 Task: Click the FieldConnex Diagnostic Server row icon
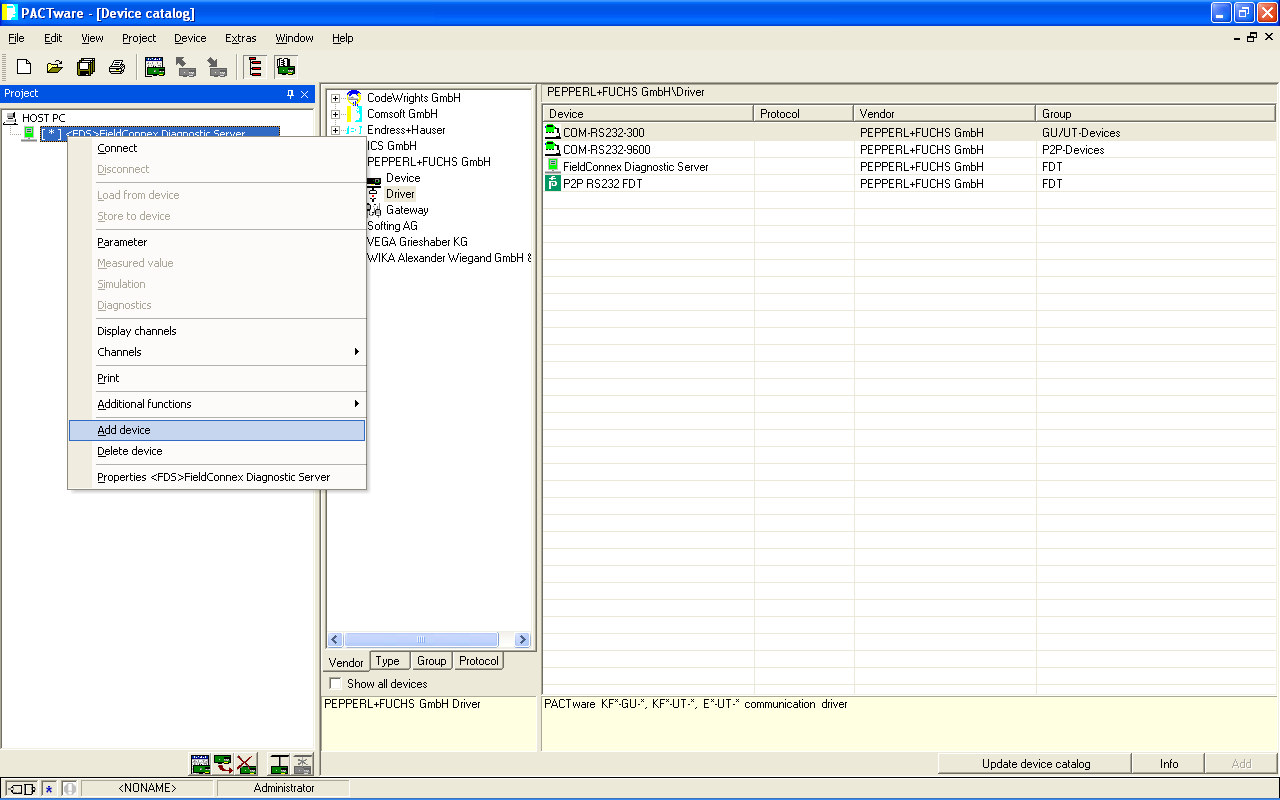tap(552, 166)
